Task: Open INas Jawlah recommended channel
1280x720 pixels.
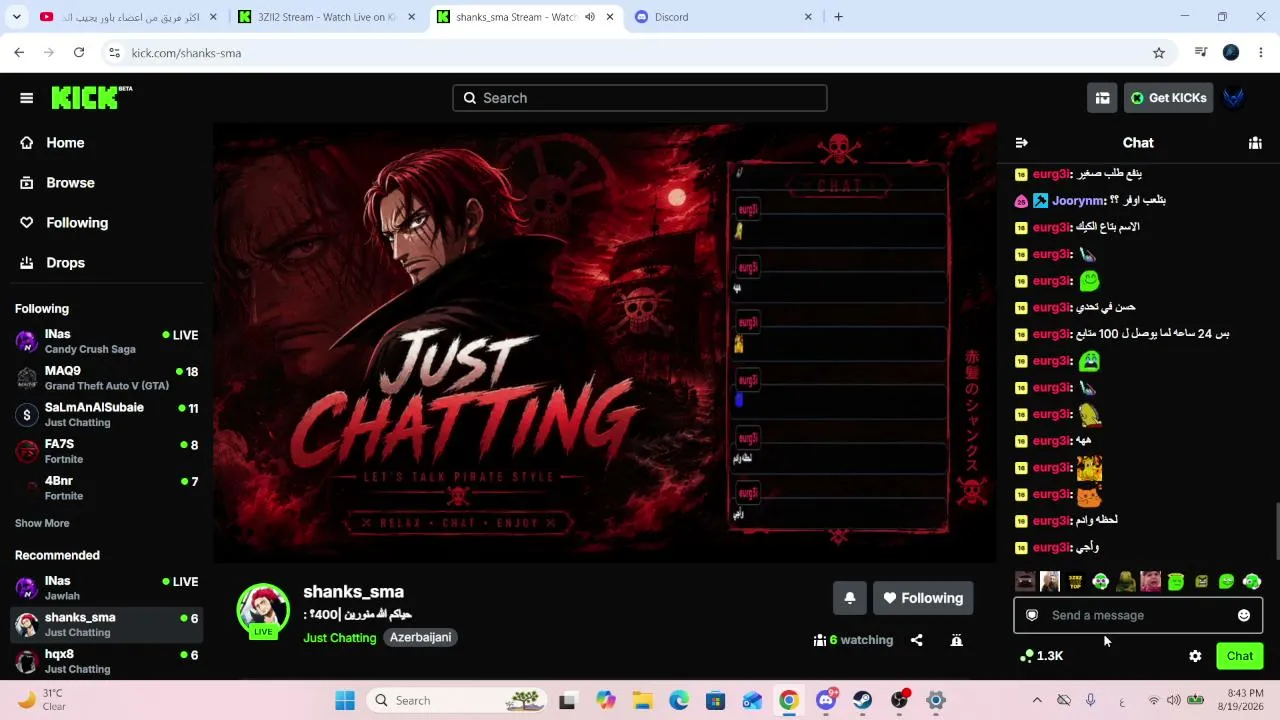Action: 107,588
